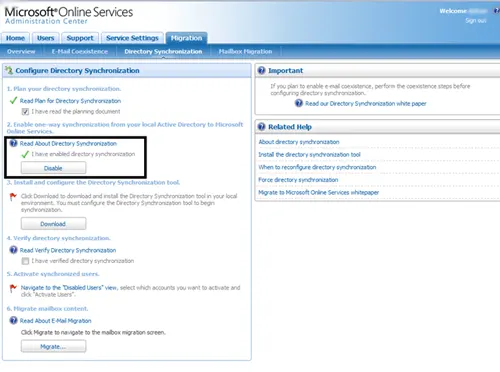Screen dimensions: 500x372
Task: Open the Overview sub-tab
Action: [21, 52]
